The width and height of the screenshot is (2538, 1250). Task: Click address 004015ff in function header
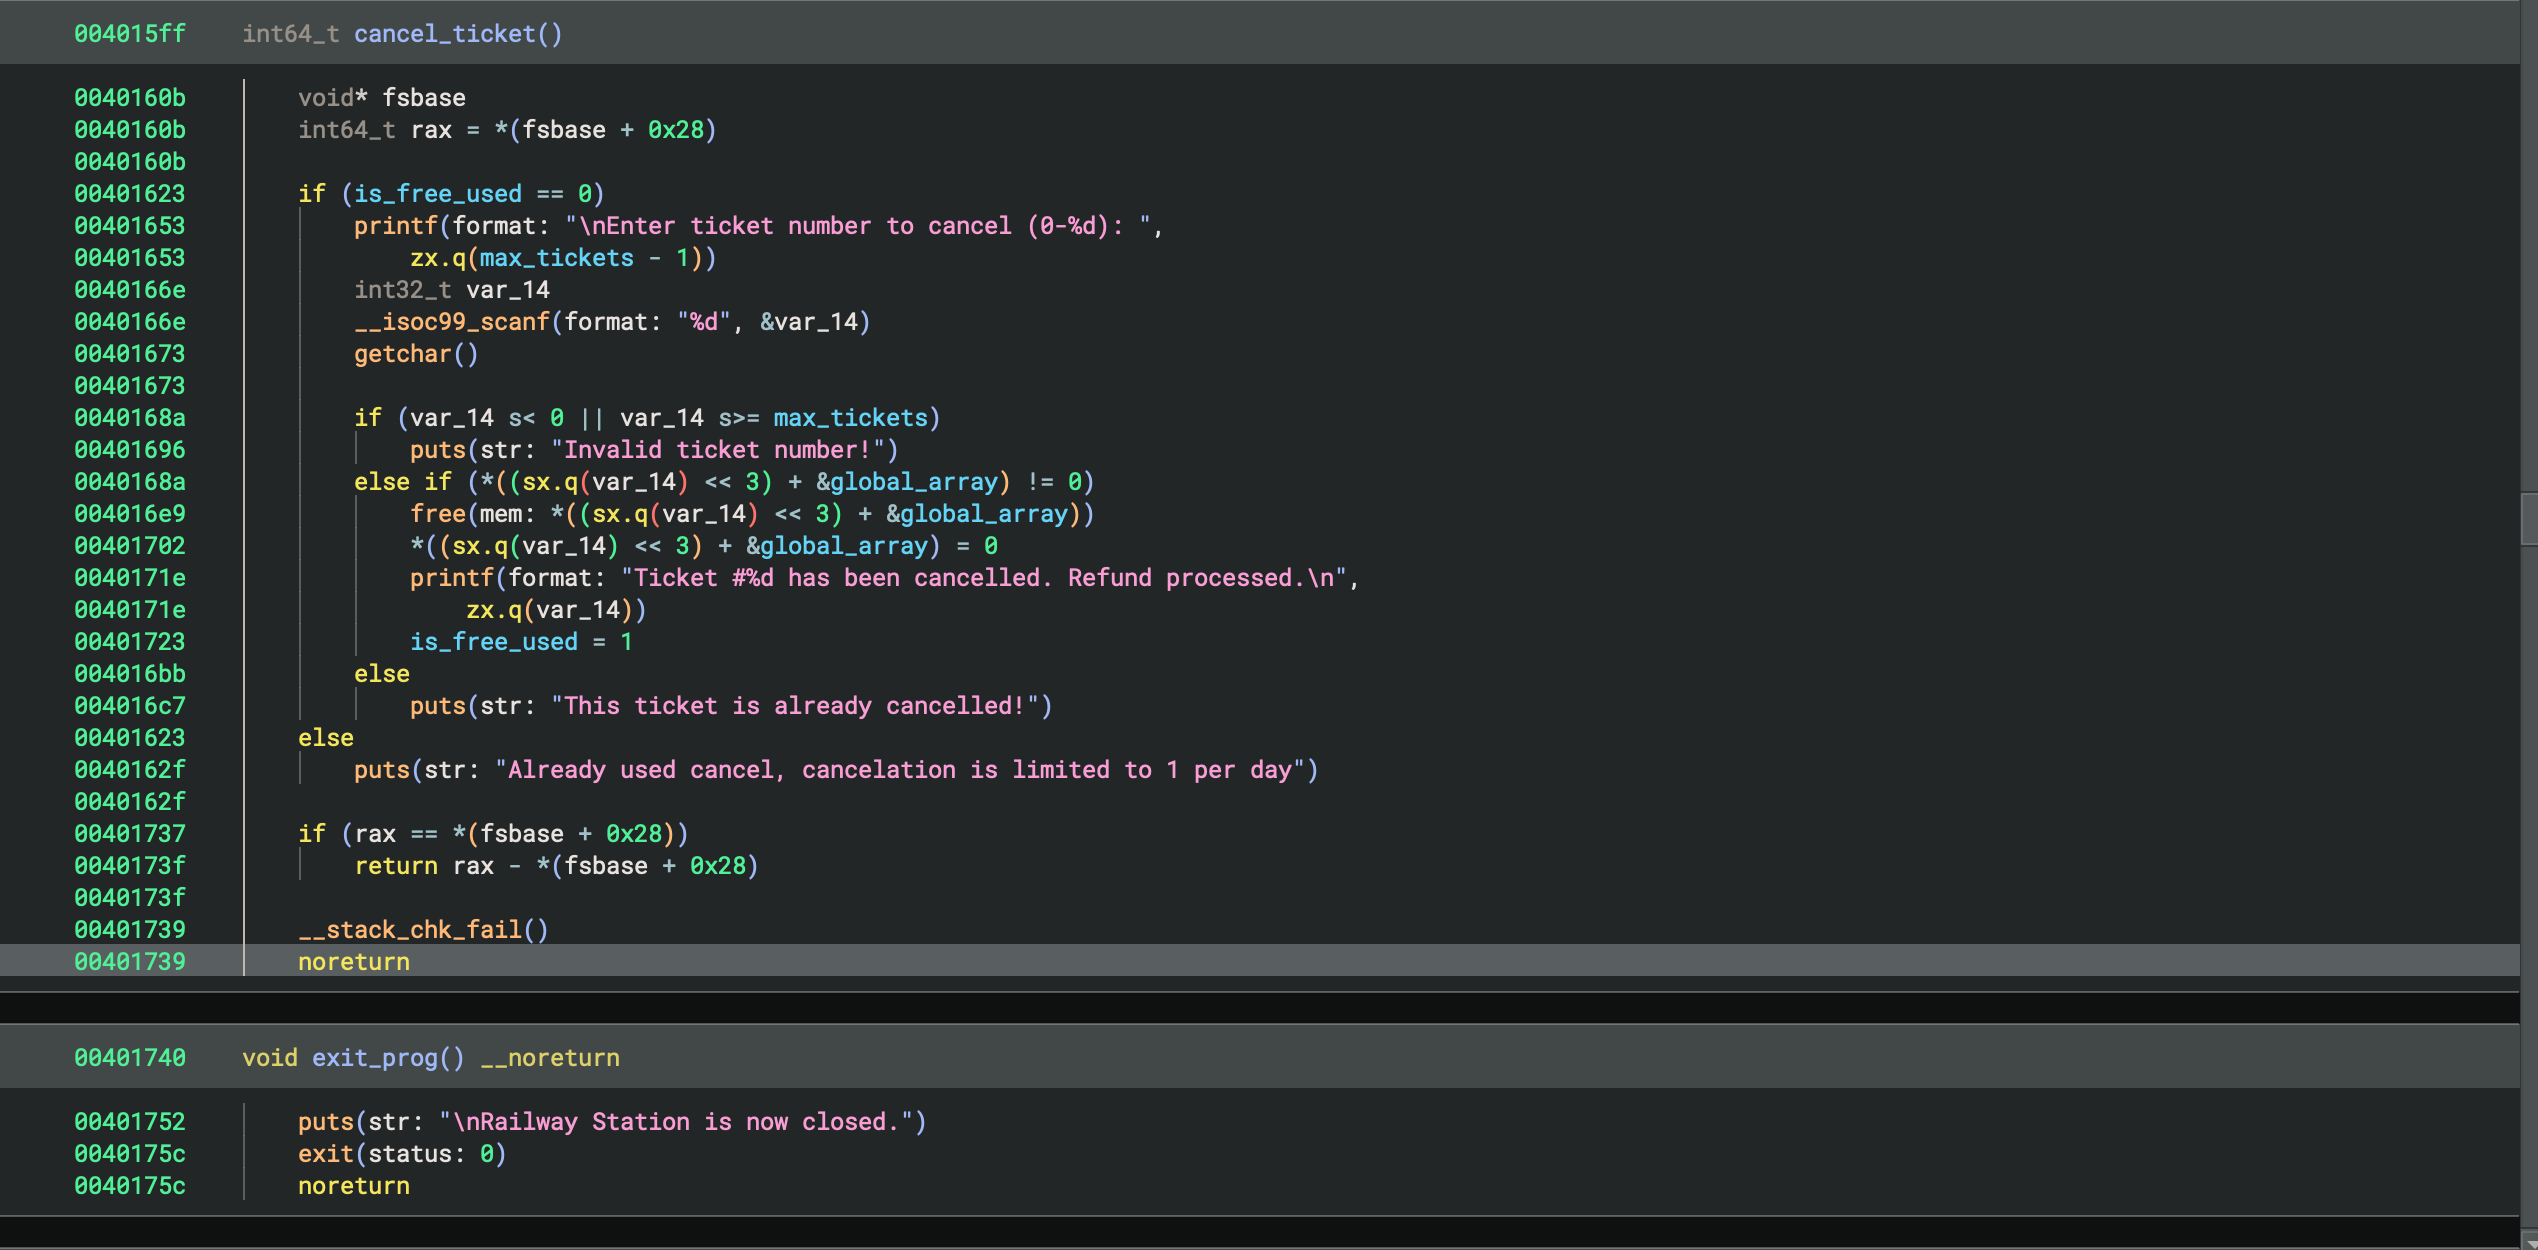pos(130,34)
